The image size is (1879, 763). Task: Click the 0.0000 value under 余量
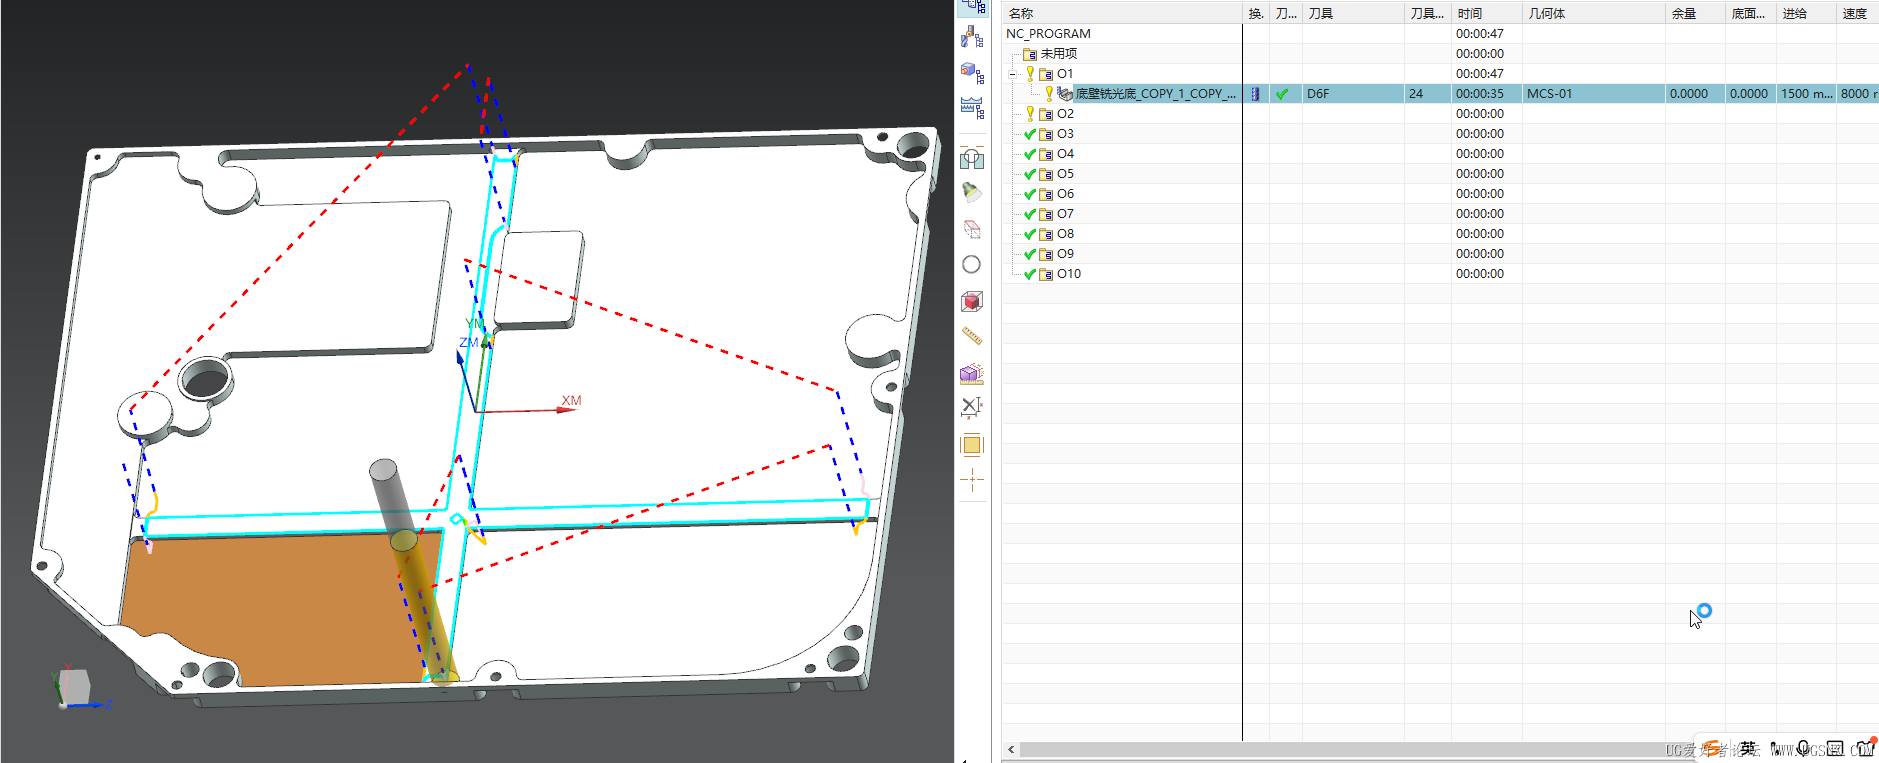click(1695, 94)
